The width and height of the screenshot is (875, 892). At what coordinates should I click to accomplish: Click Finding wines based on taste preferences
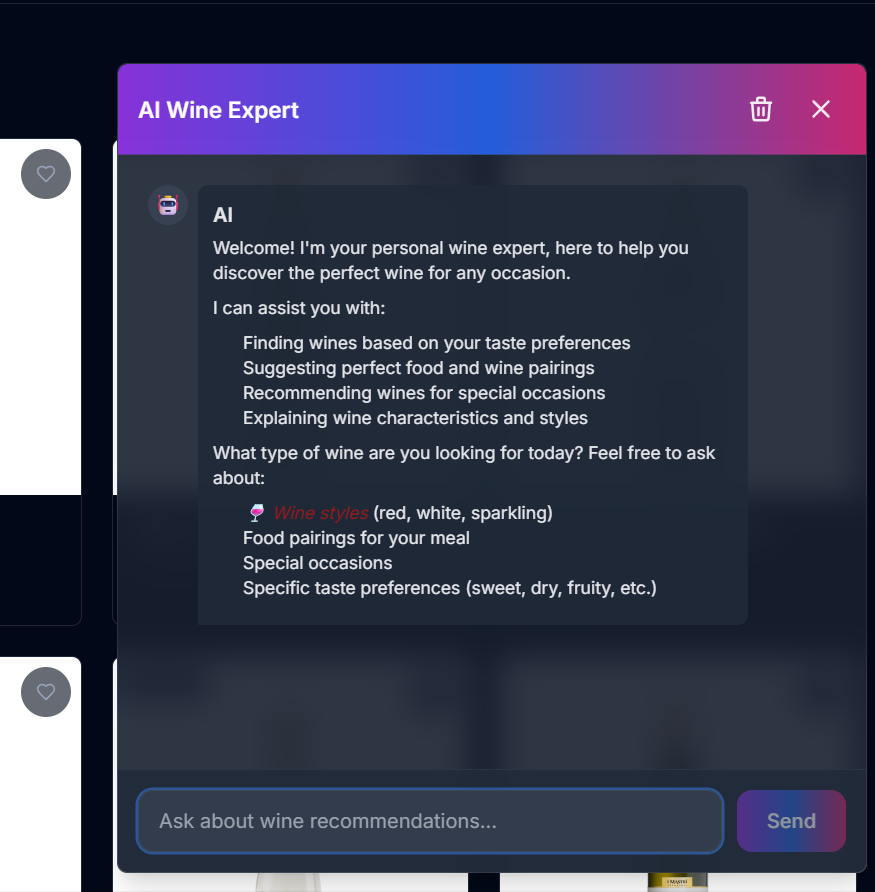tap(436, 343)
